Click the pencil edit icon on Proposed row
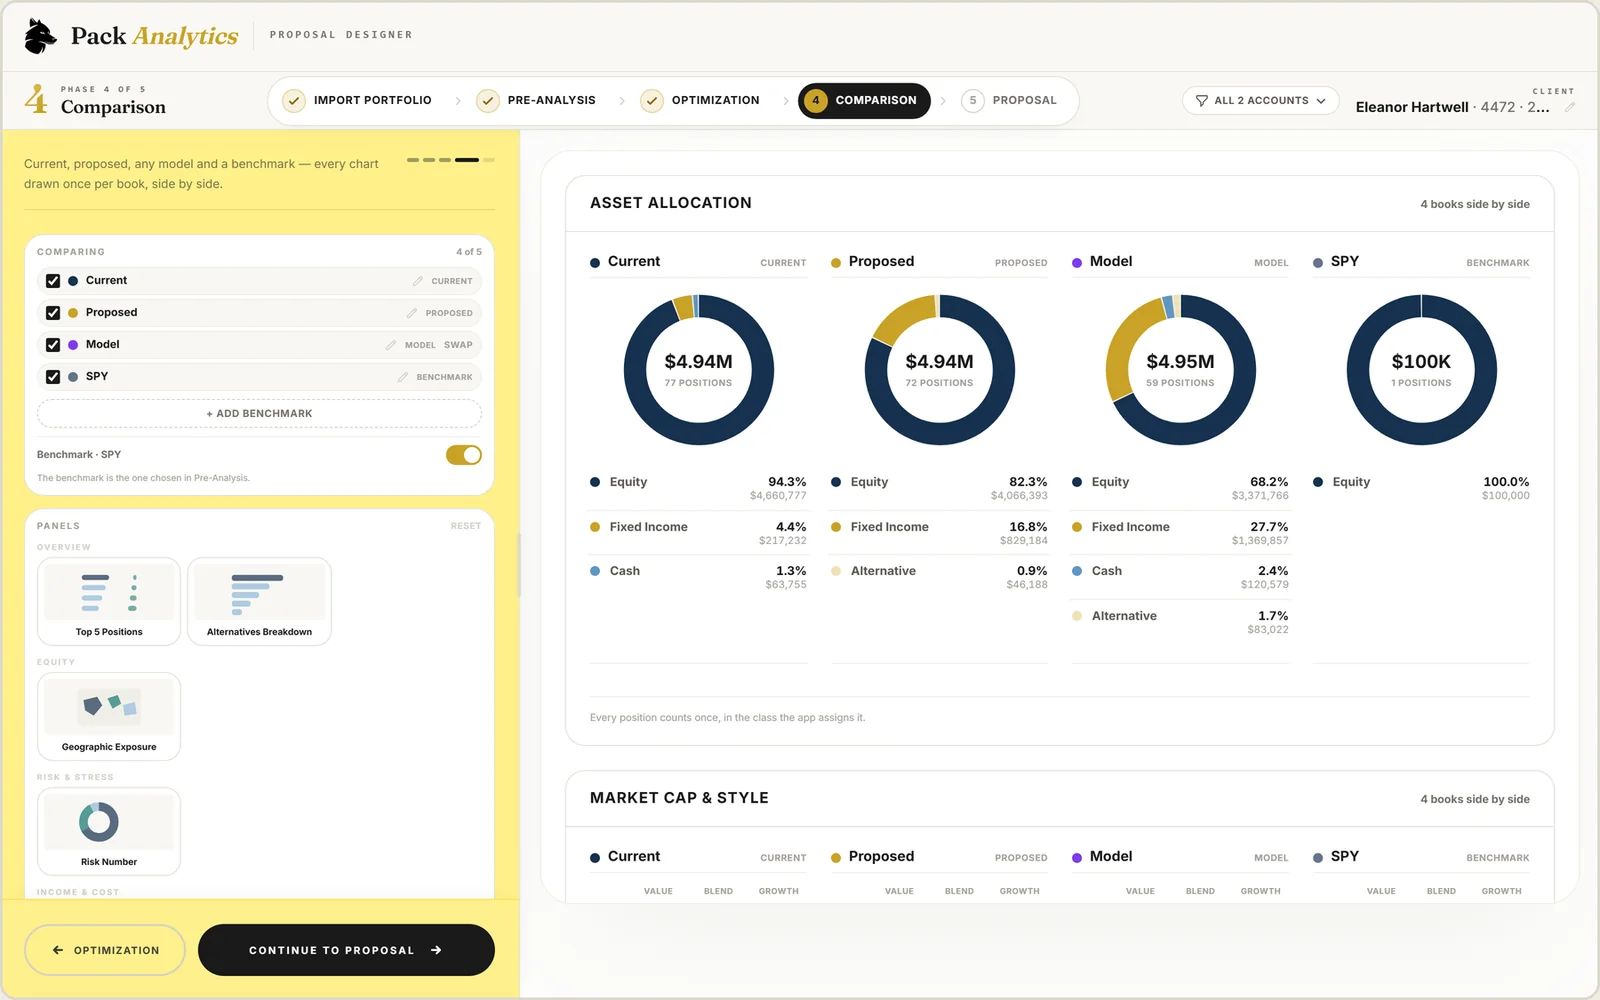Screen dimensions: 1600x1000 coord(412,313)
